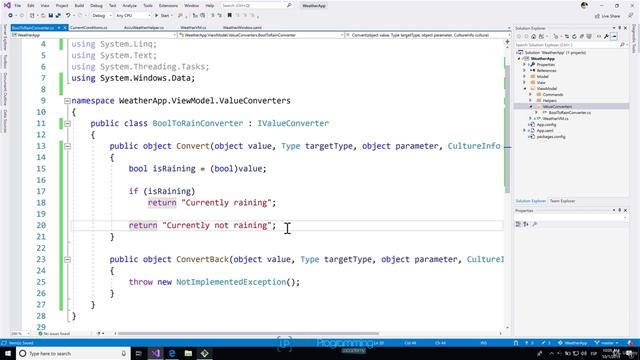The image size is (640, 360).
Task: Collapse the Convert method on line 13
Action: (67, 146)
